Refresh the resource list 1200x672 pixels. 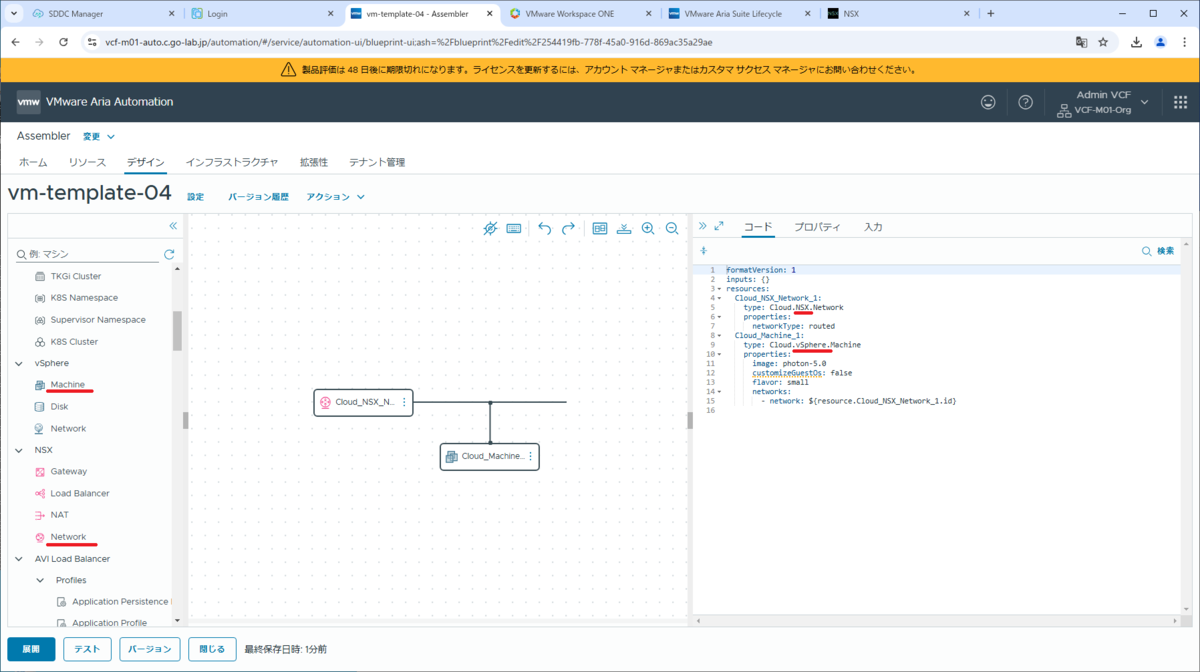(x=169, y=254)
